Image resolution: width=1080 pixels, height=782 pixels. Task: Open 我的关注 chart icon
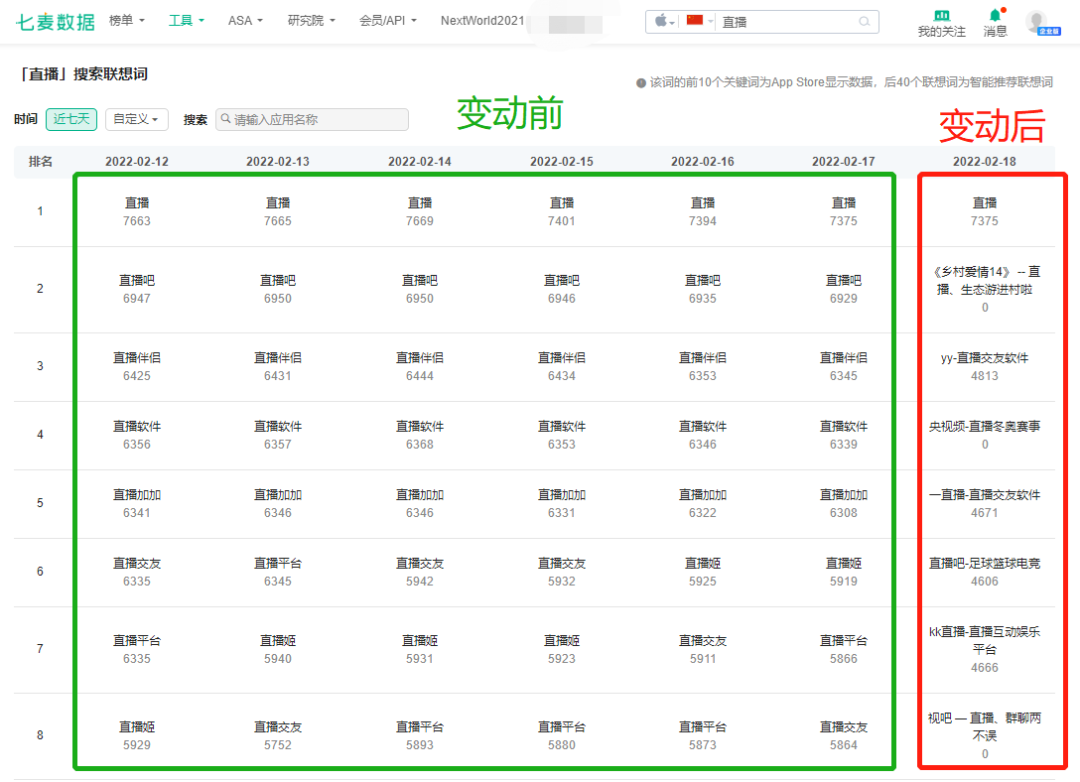[x=942, y=16]
